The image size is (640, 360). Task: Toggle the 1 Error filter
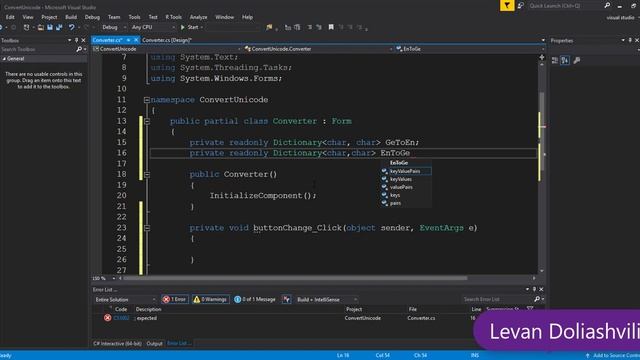(175, 300)
